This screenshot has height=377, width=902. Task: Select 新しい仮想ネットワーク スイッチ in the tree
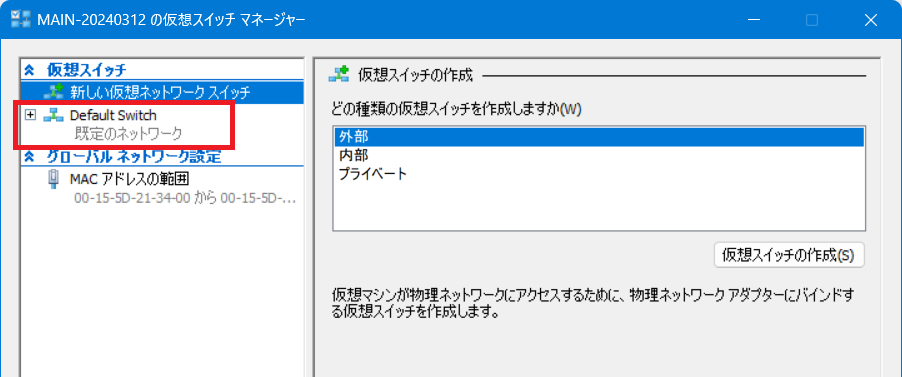pyautogui.click(x=162, y=92)
